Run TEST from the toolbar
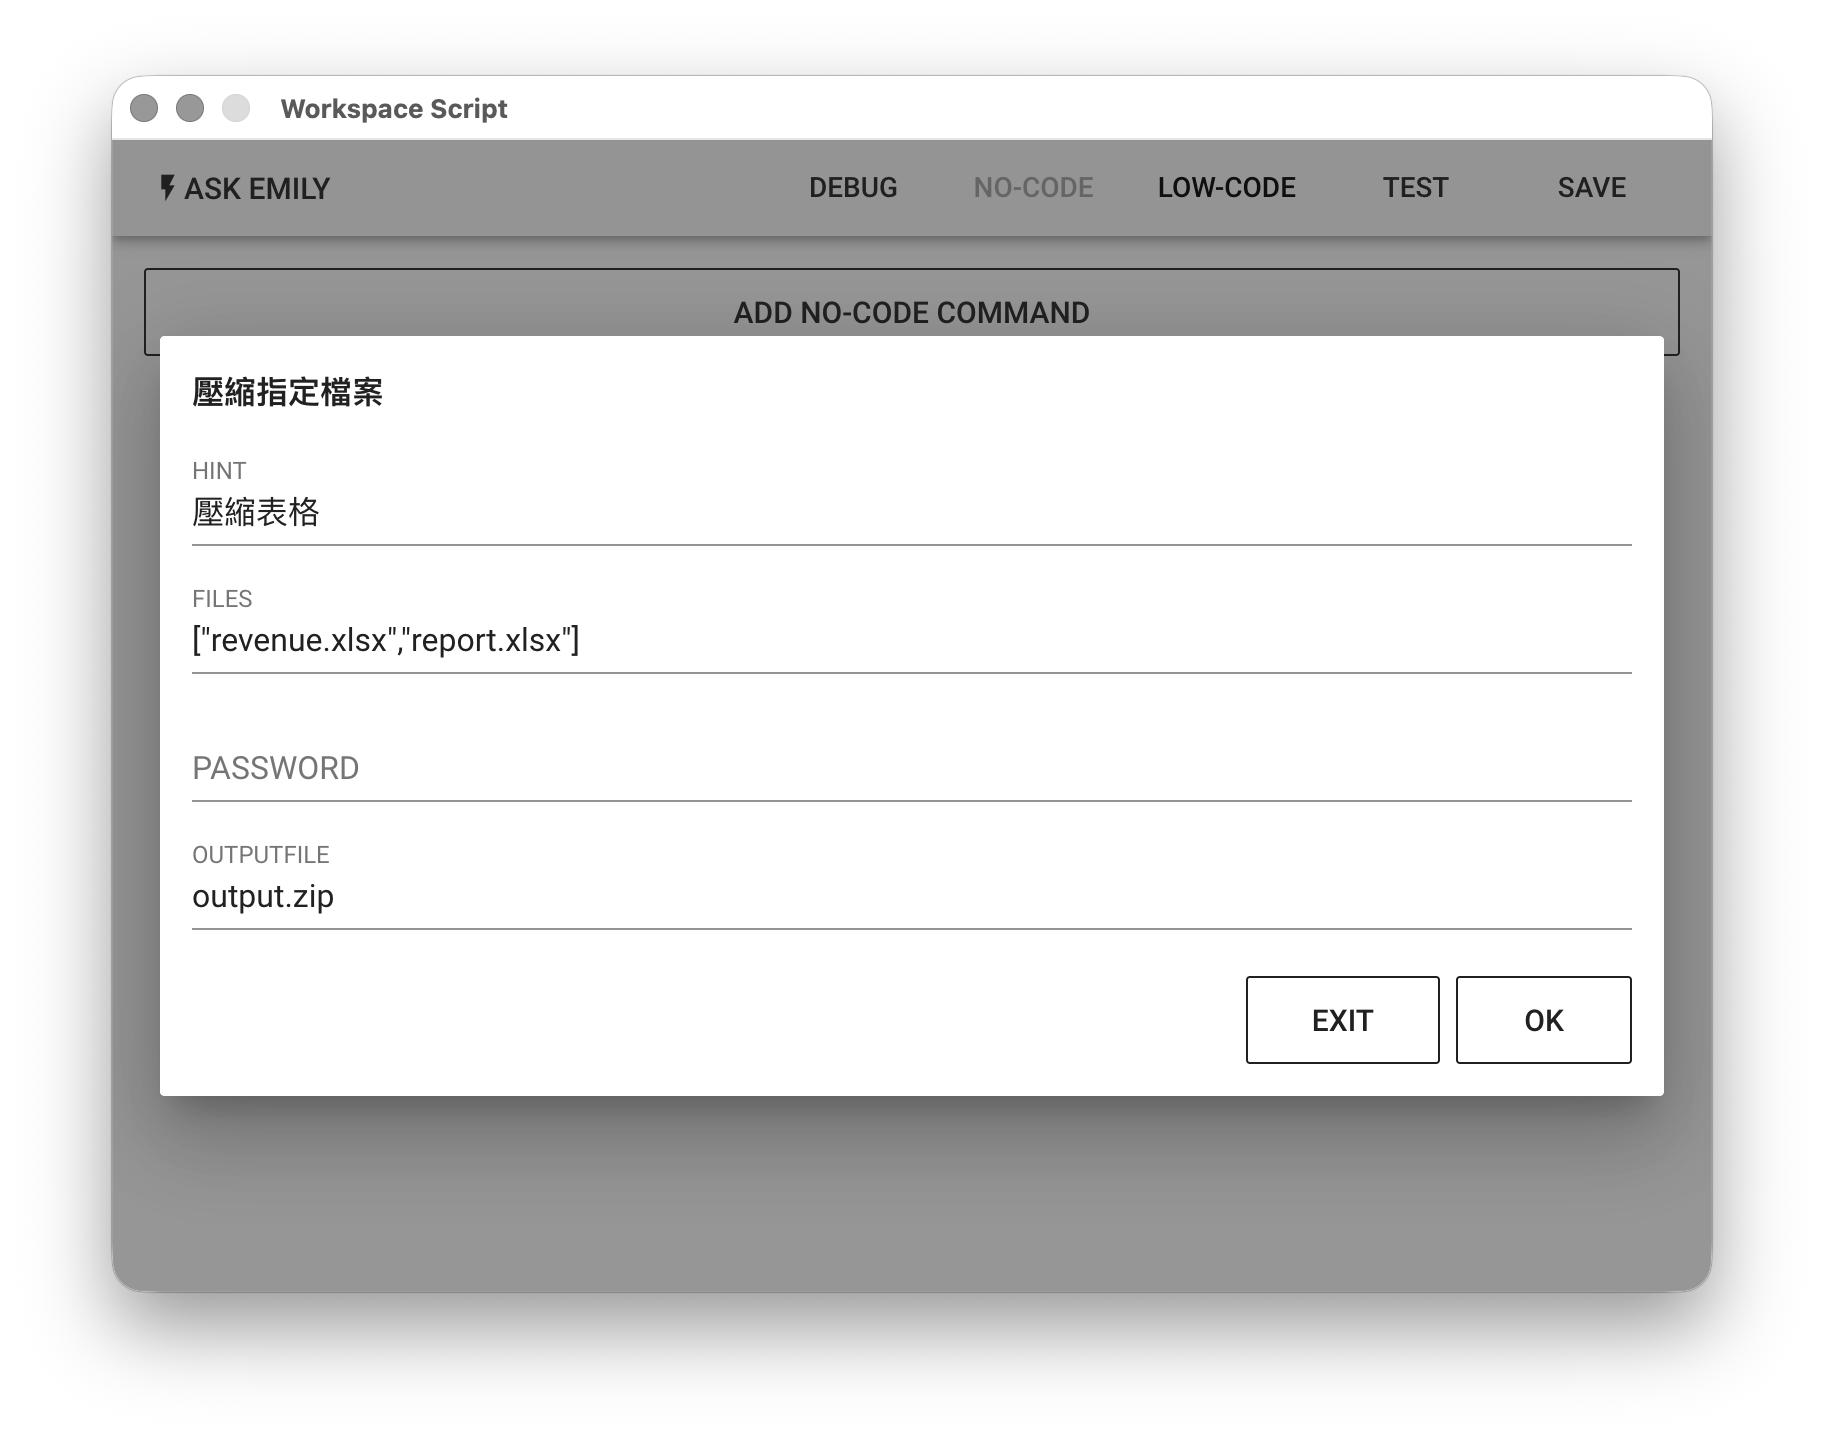1824x1440 pixels. point(1415,188)
